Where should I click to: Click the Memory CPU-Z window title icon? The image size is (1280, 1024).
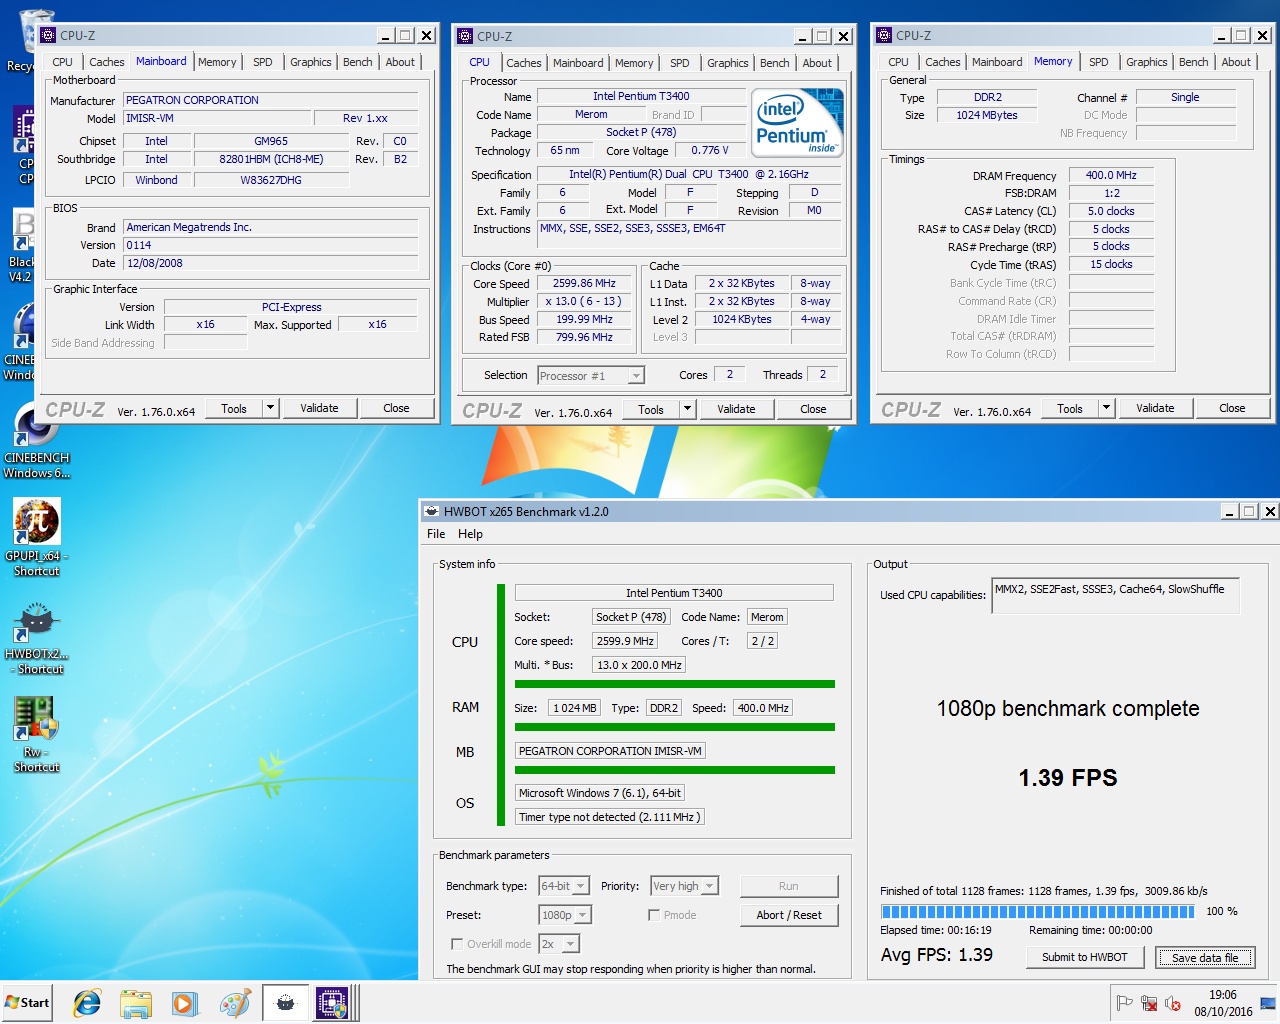point(883,35)
